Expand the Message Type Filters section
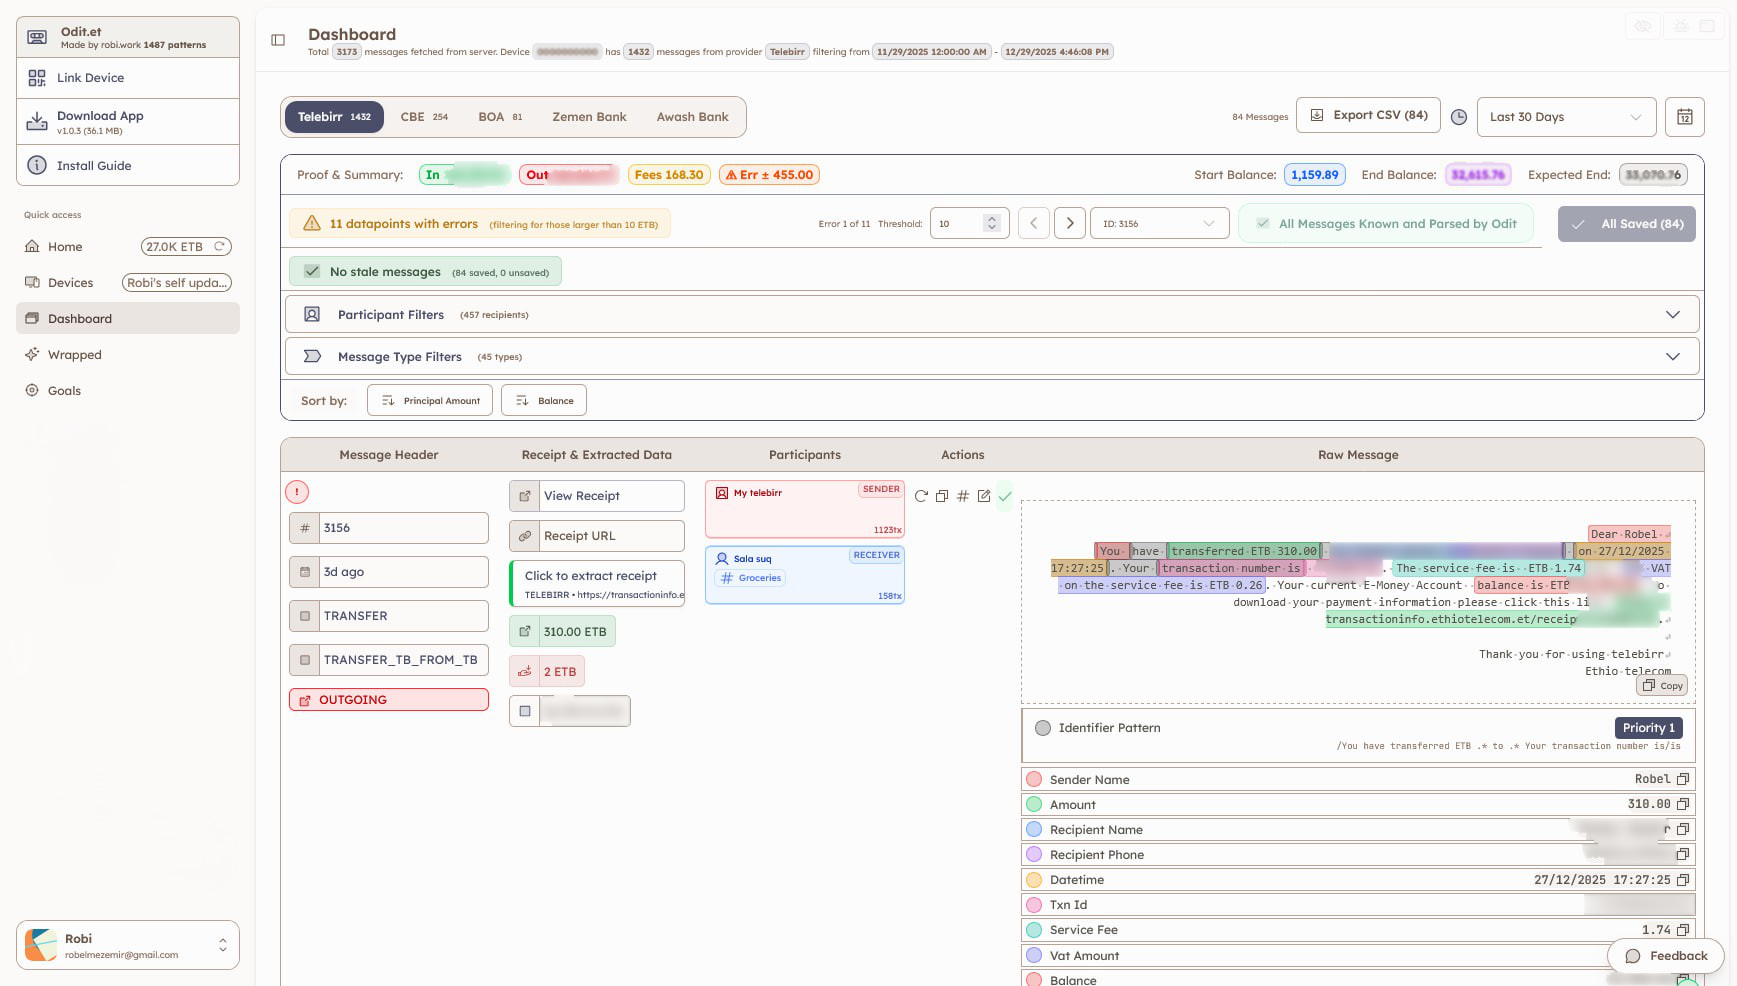Screen dimensions: 1737x986 tap(1674, 356)
